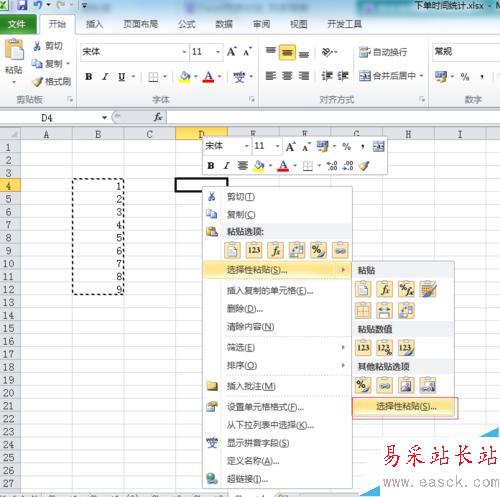The height and width of the screenshot is (497, 500).
Task: Open the mini toolbar font size dropdown
Action: (x=277, y=146)
